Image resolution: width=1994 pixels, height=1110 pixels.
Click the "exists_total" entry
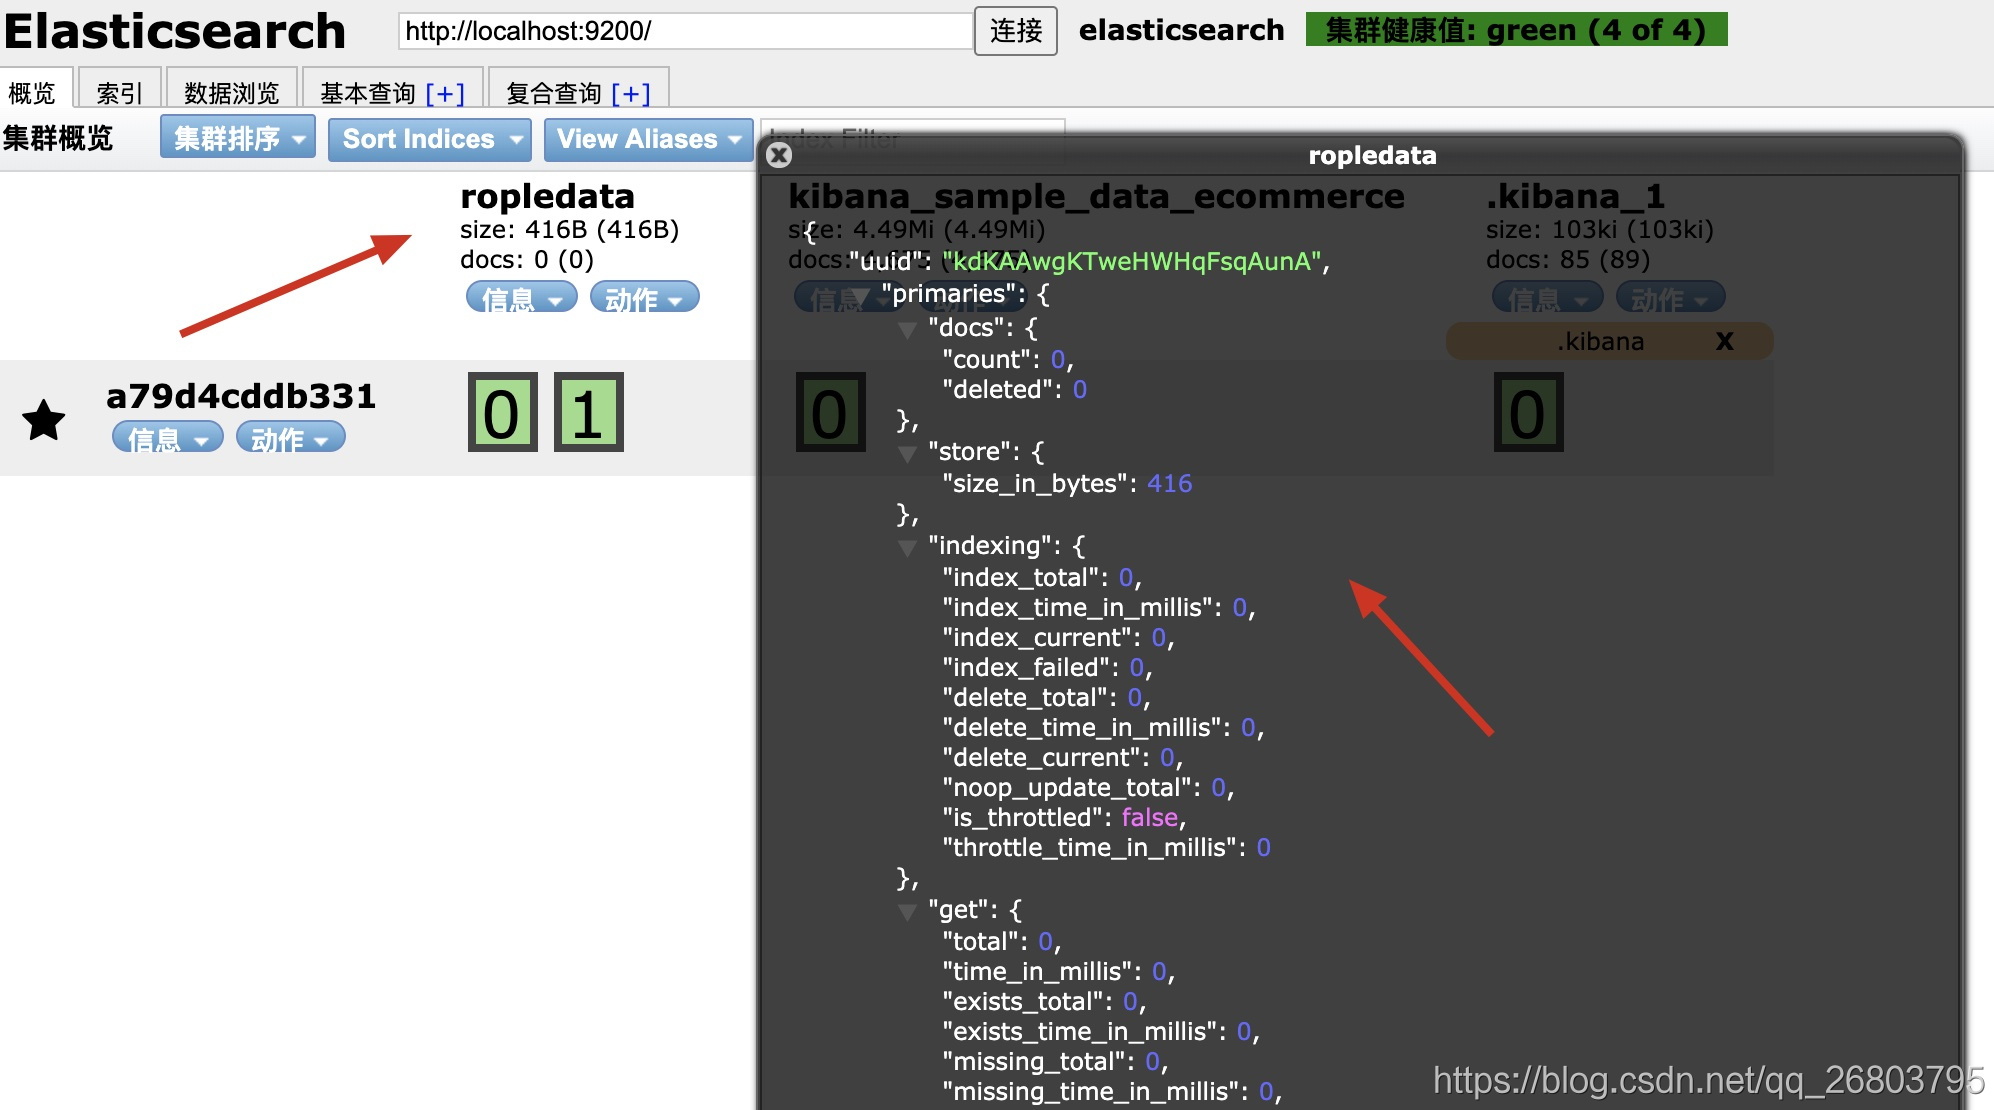[x=1044, y=1001]
